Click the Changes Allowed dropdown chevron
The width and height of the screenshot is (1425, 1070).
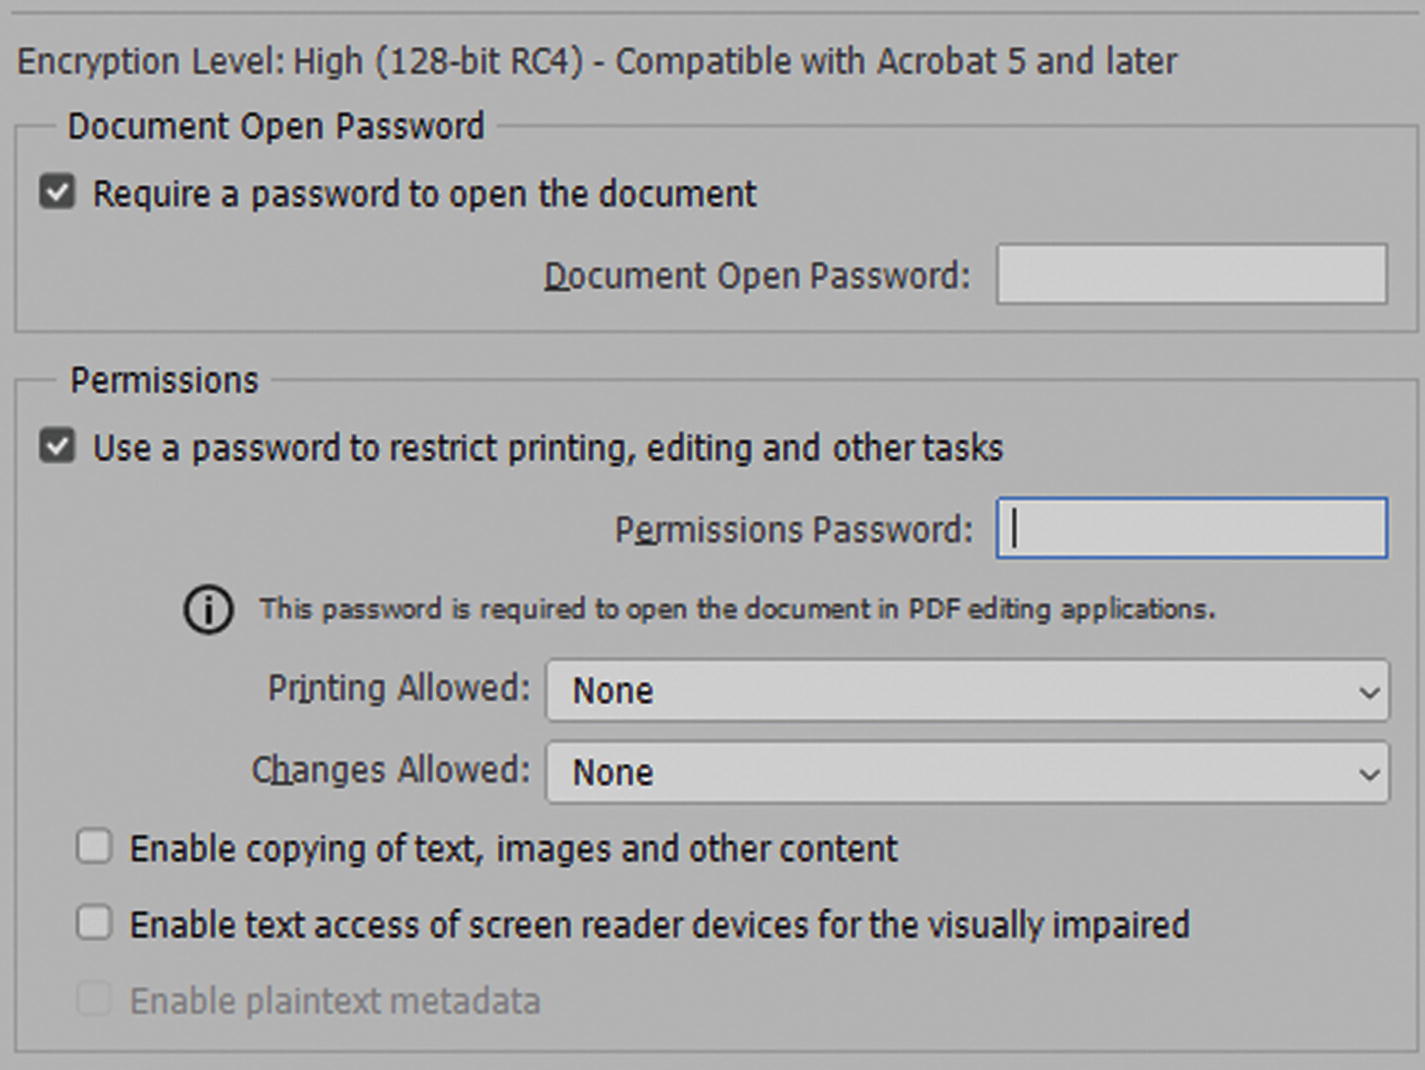pos(1369,774)
